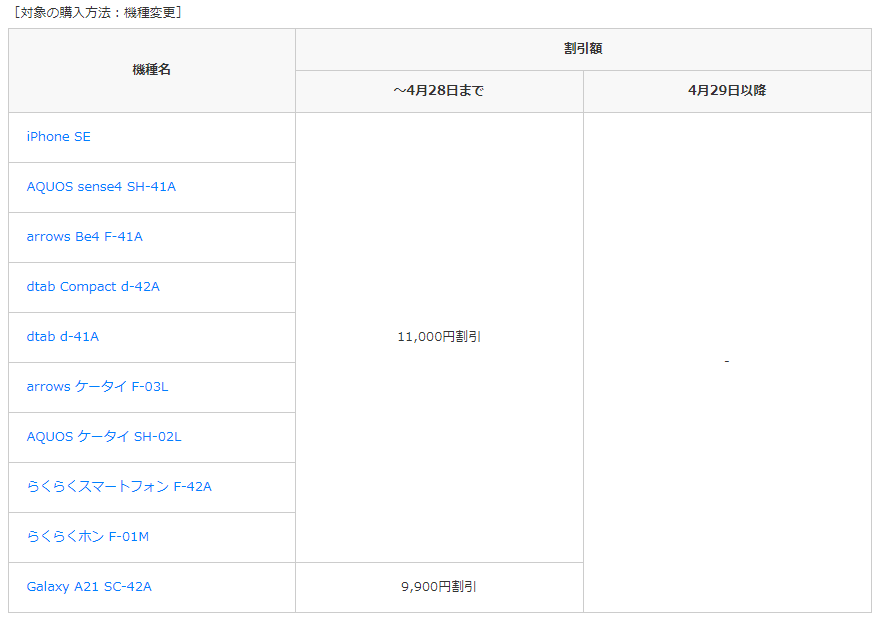Click the 機種名 column header

click(x=152, y=70)
